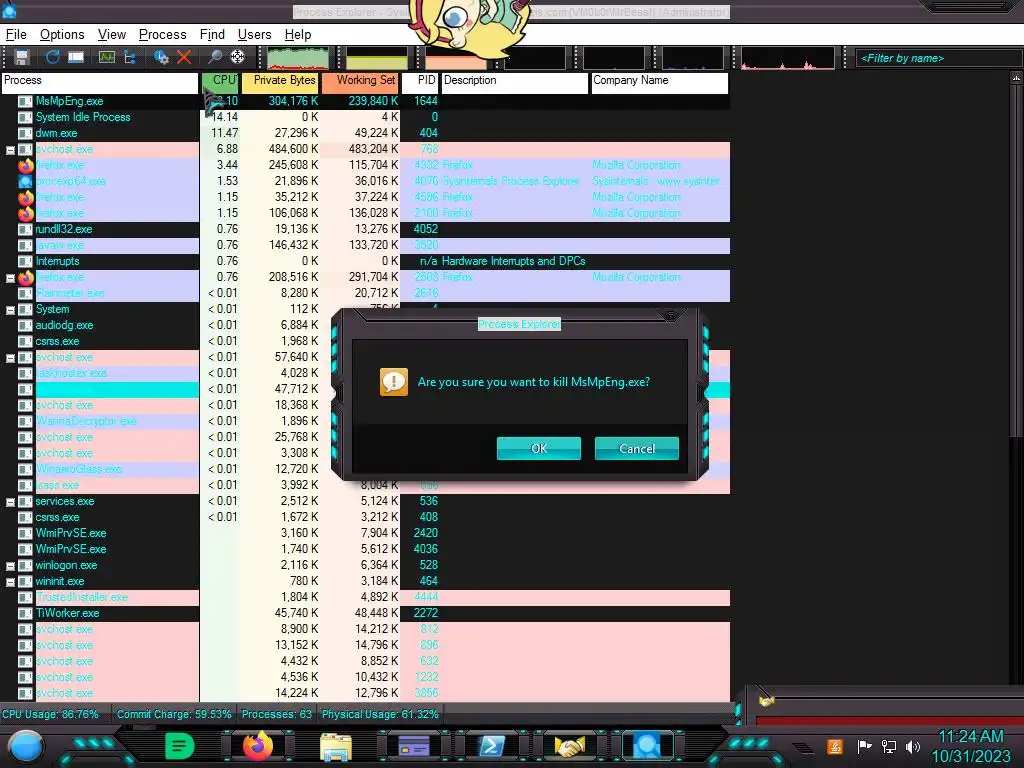Open the View menu
The width and height of the screenshot is (1024, 768).
112,35
